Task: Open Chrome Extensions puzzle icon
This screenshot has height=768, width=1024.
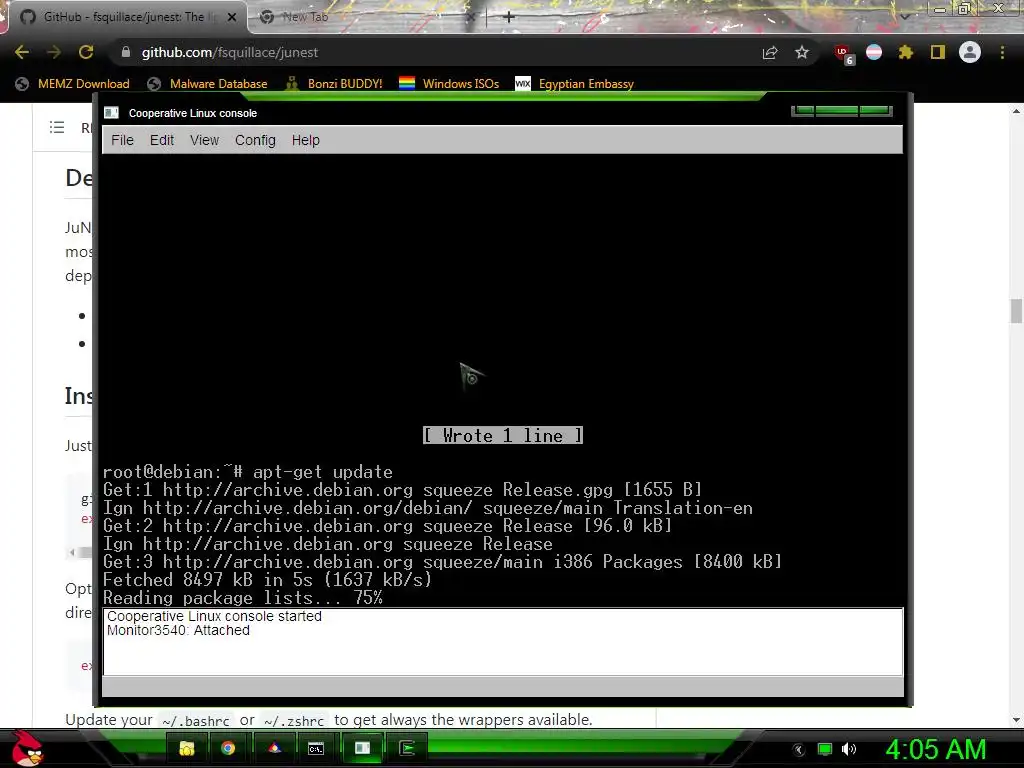Action: [x=906, y=52]
